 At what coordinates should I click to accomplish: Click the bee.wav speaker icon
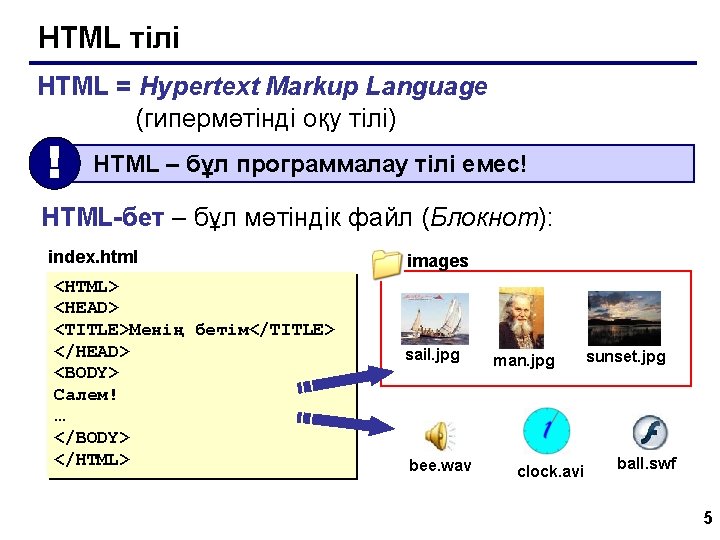point(439,436)
